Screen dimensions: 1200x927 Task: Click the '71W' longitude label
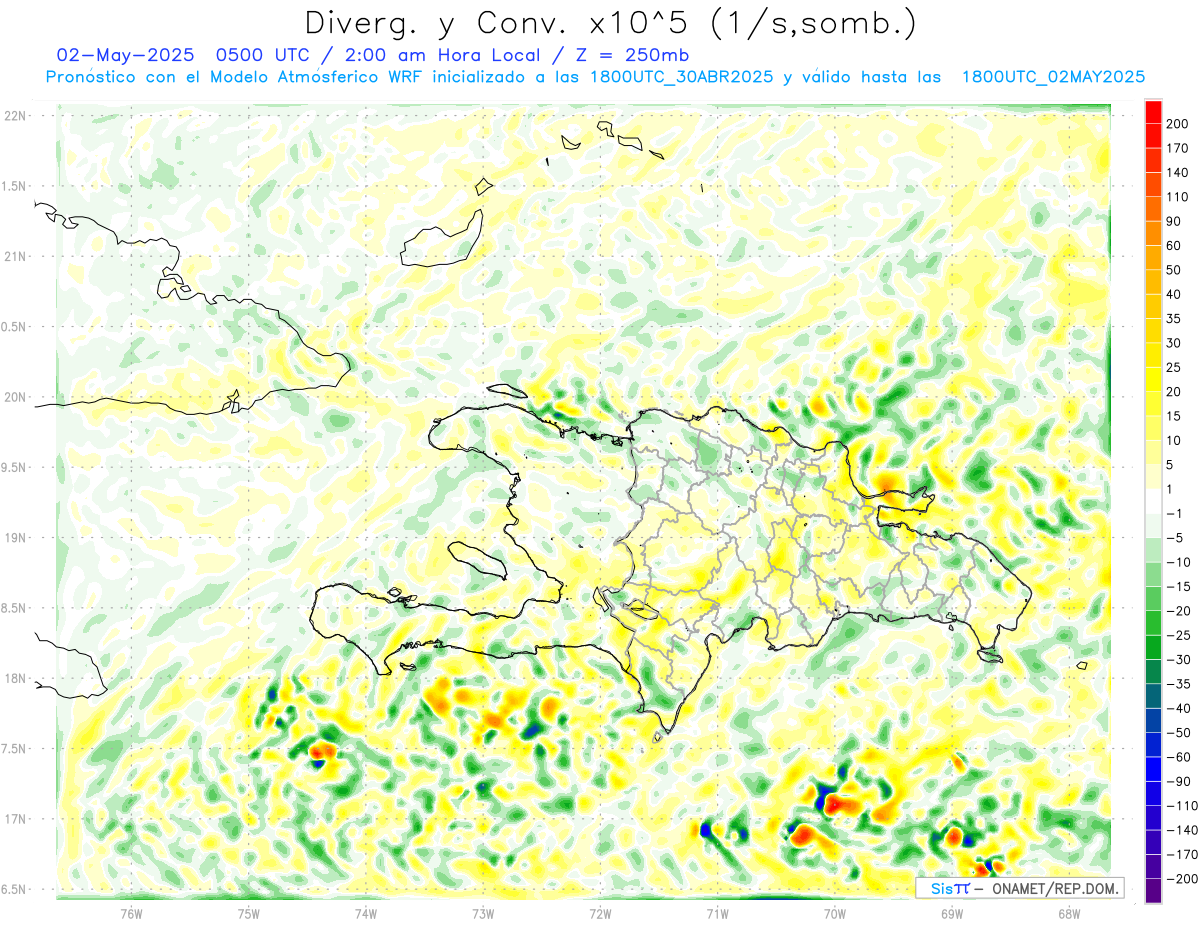[x=717, y=913]
